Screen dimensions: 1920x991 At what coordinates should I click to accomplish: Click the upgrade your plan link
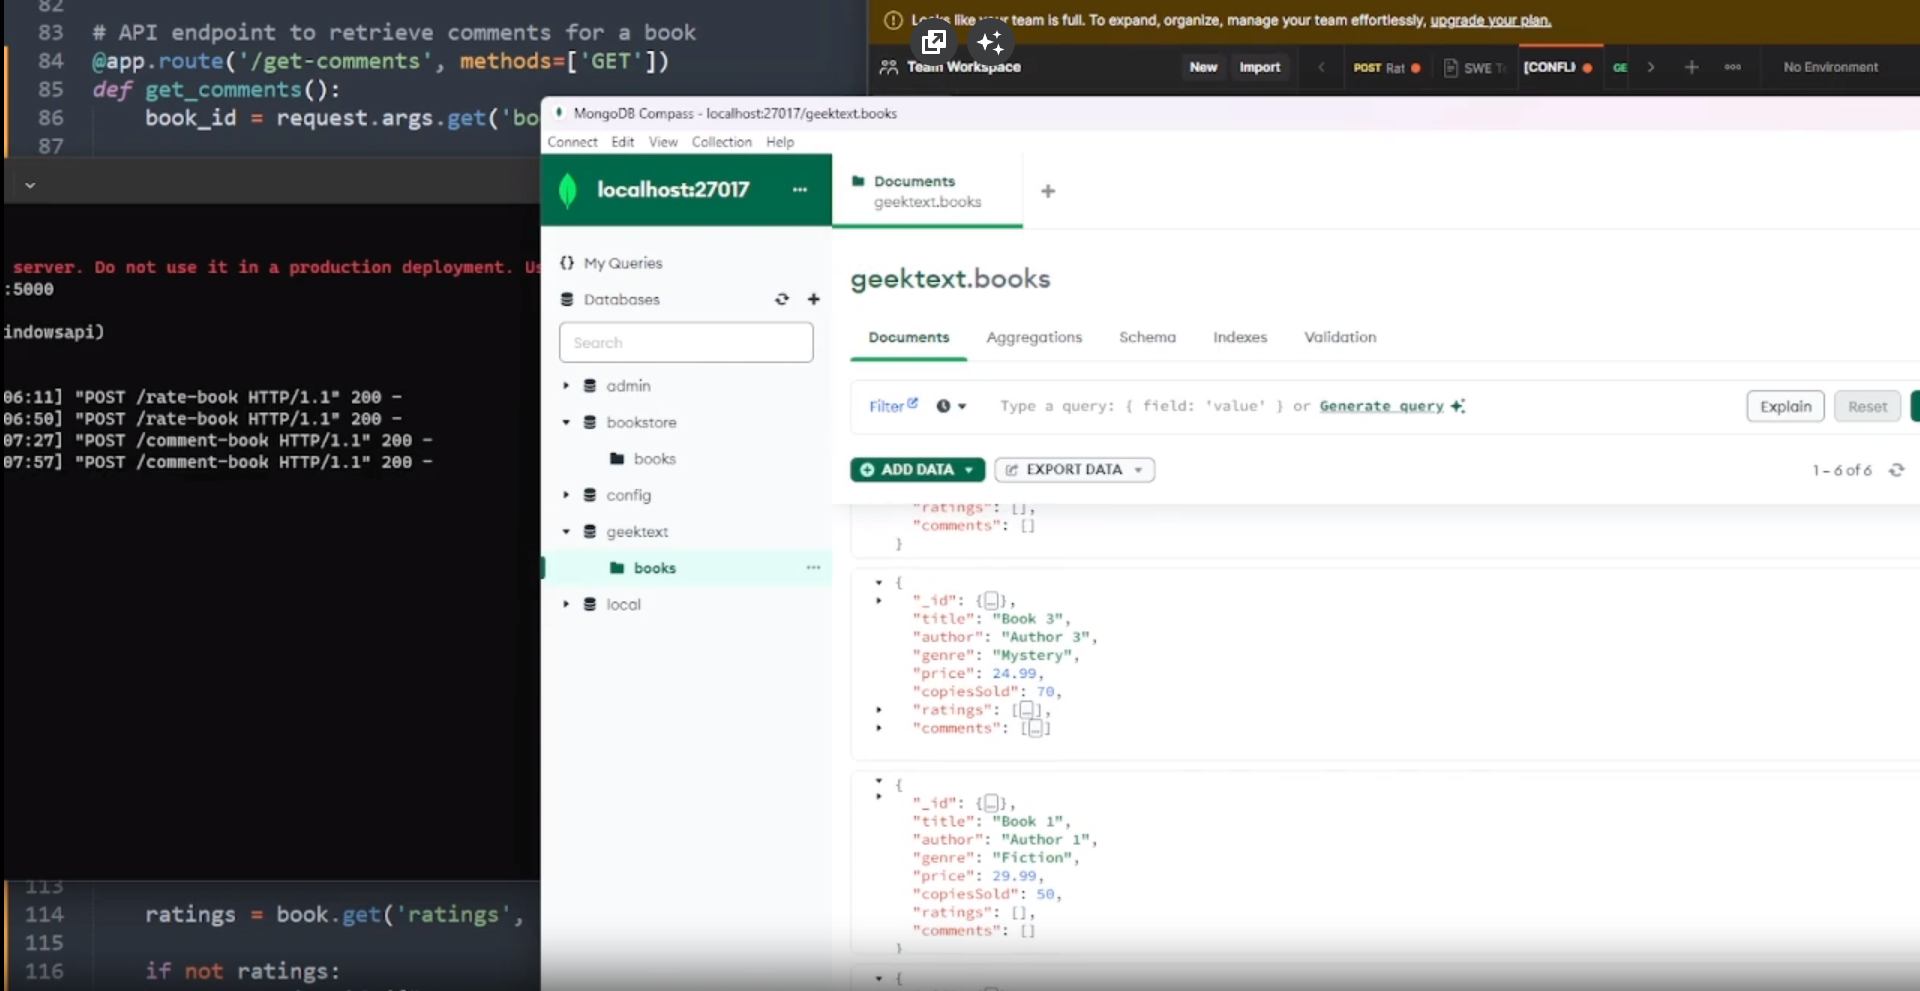pyautogui.click(x=1489, y=20)
